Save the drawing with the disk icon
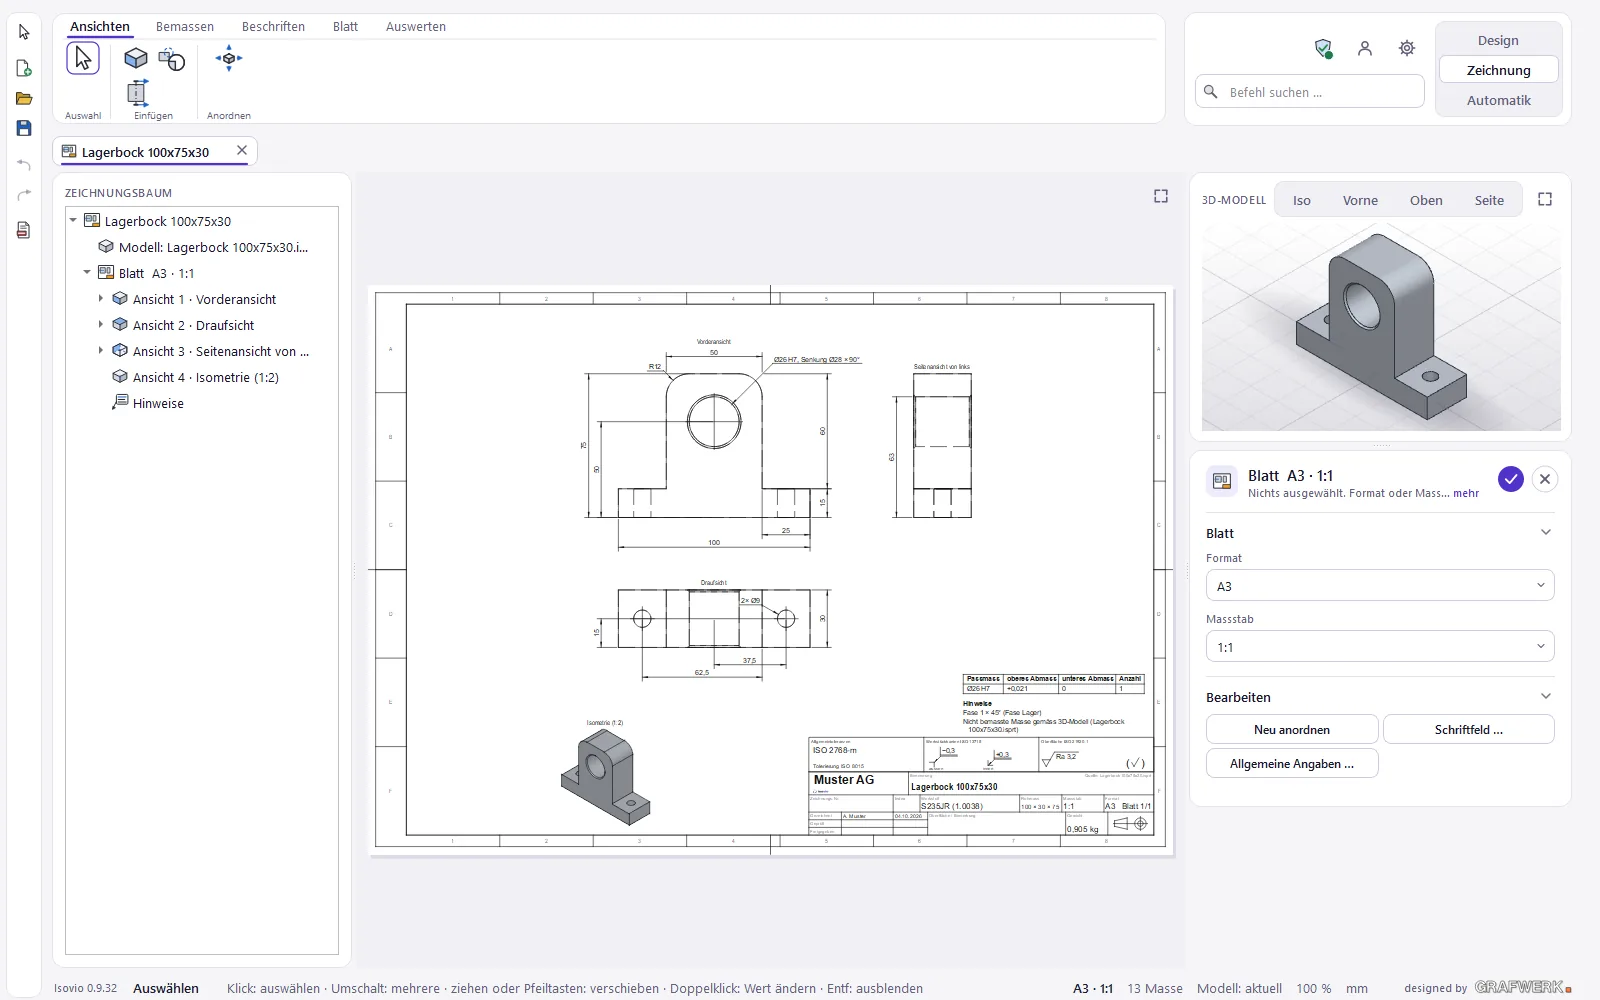Image resolution: width=1600 pixels, height=1000 pixels. [x=24, y=128]
